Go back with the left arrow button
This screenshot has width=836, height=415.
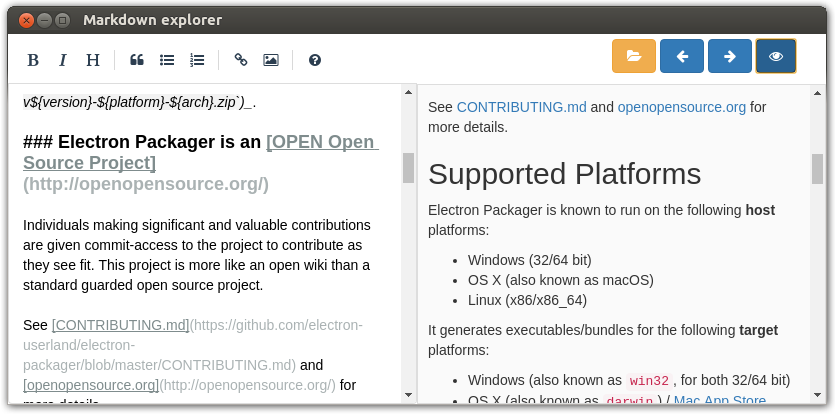(x=682, y=56)
